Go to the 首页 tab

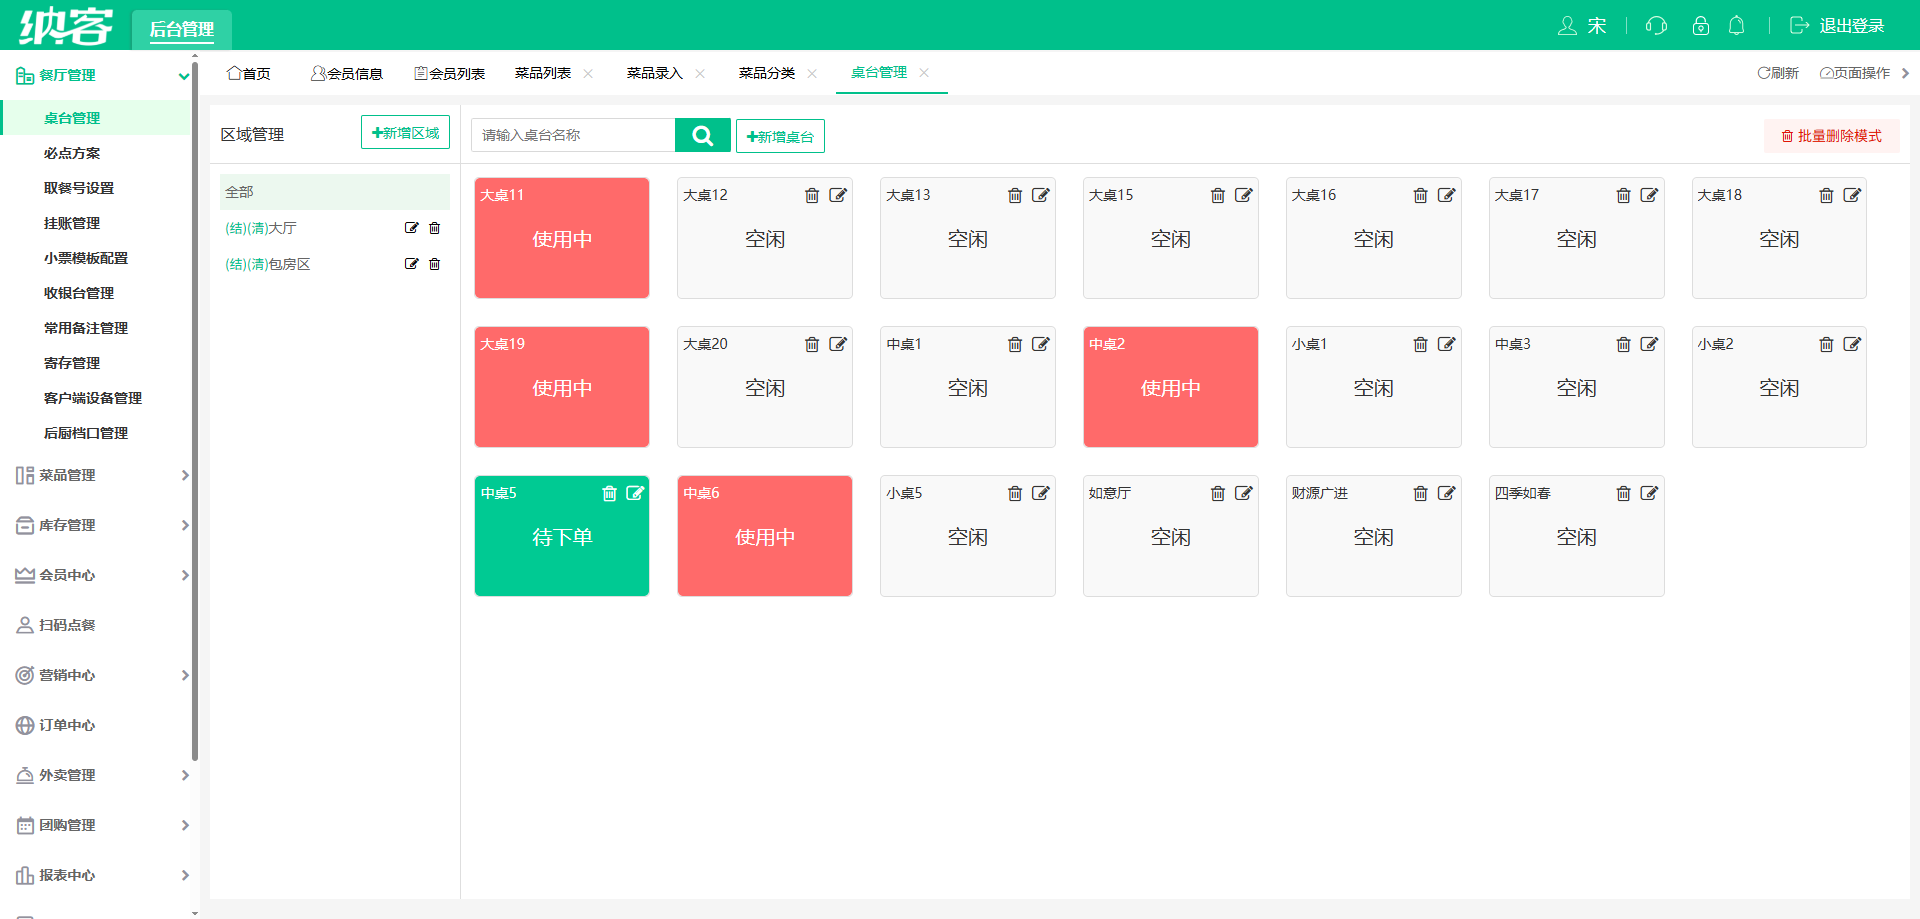249,73
